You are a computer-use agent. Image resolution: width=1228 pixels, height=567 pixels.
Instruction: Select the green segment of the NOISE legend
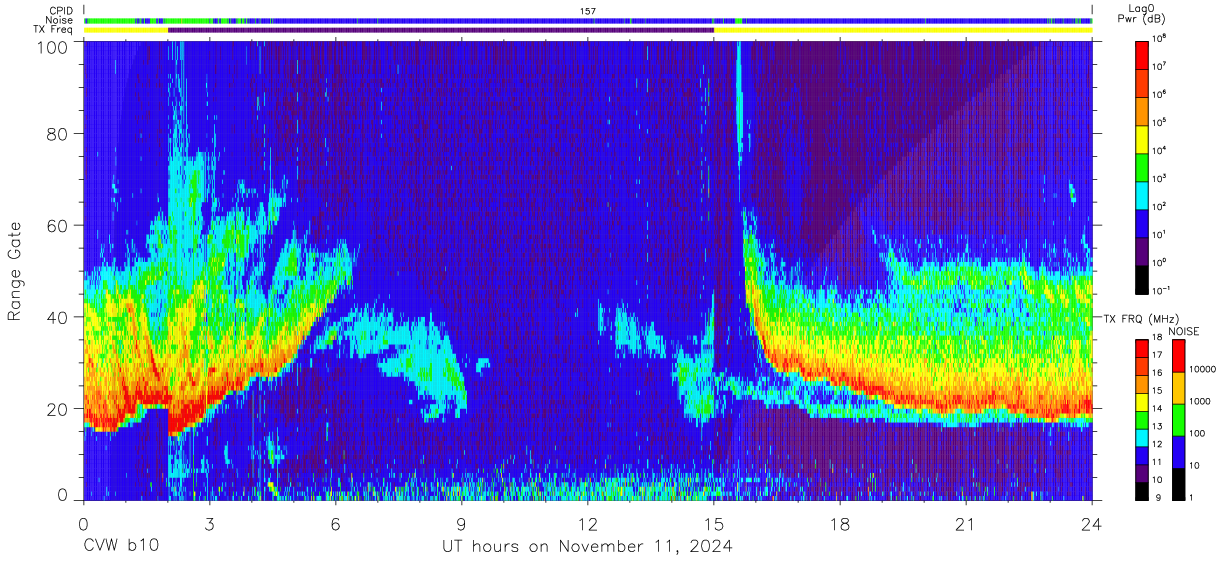(1178, 419)
